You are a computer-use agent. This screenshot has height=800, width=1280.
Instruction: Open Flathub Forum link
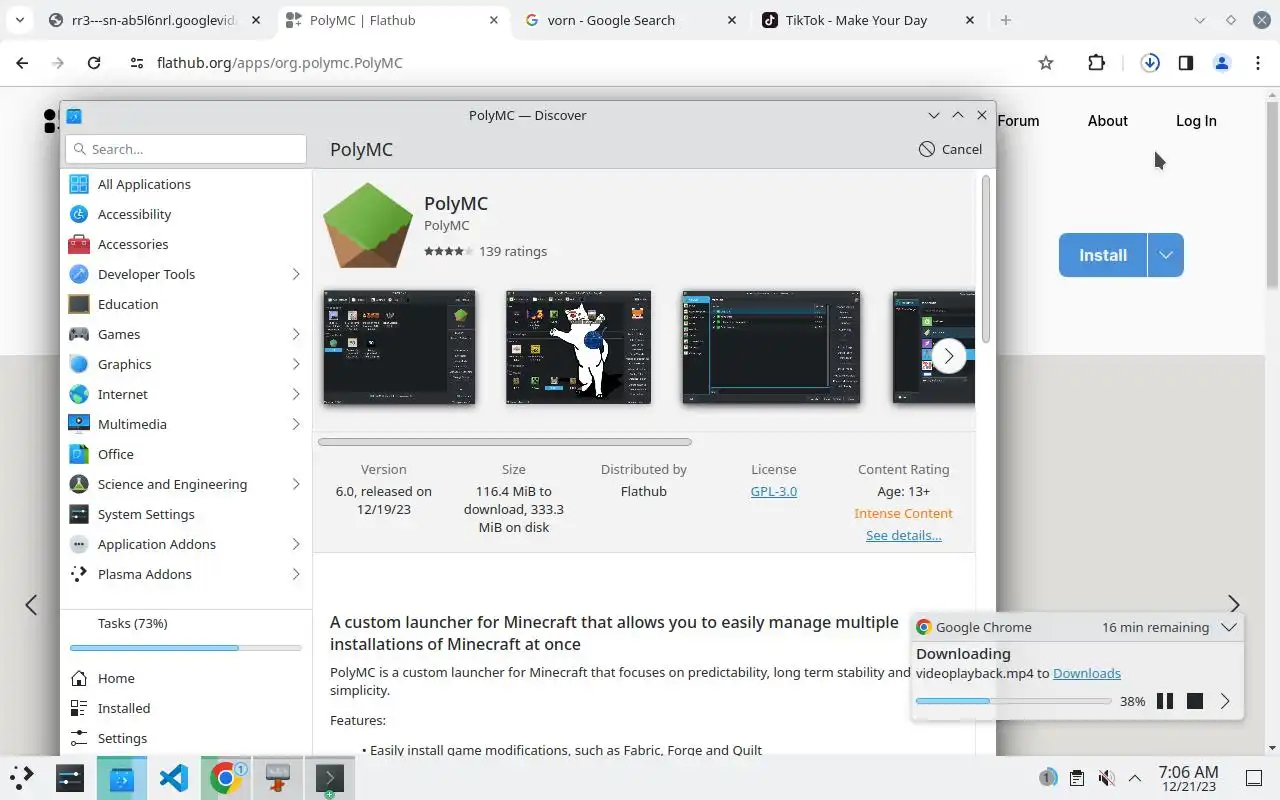(1018, 120)
